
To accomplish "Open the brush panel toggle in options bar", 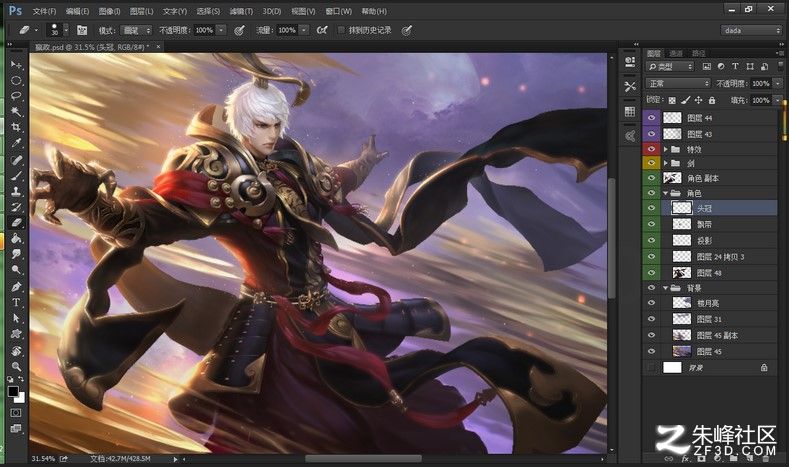I will [82, 31].
